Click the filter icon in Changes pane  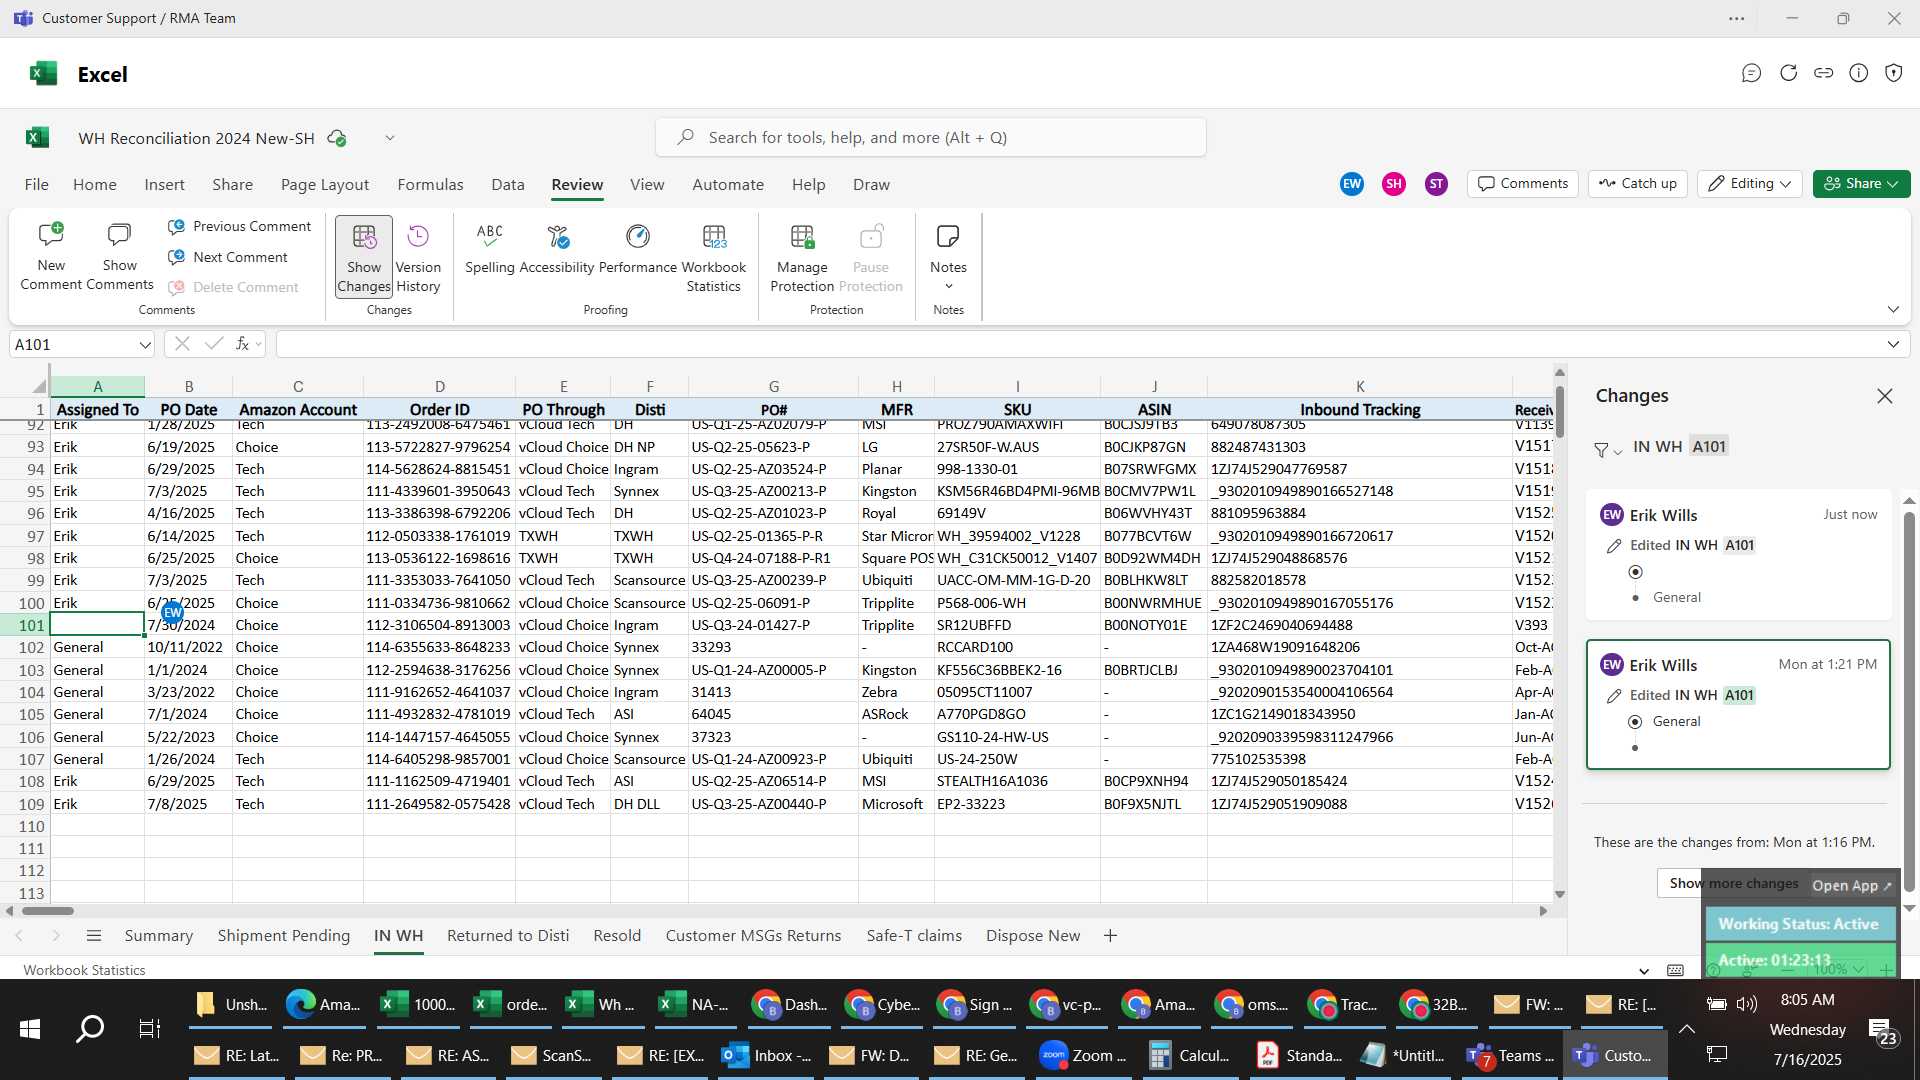point(1607,450)
